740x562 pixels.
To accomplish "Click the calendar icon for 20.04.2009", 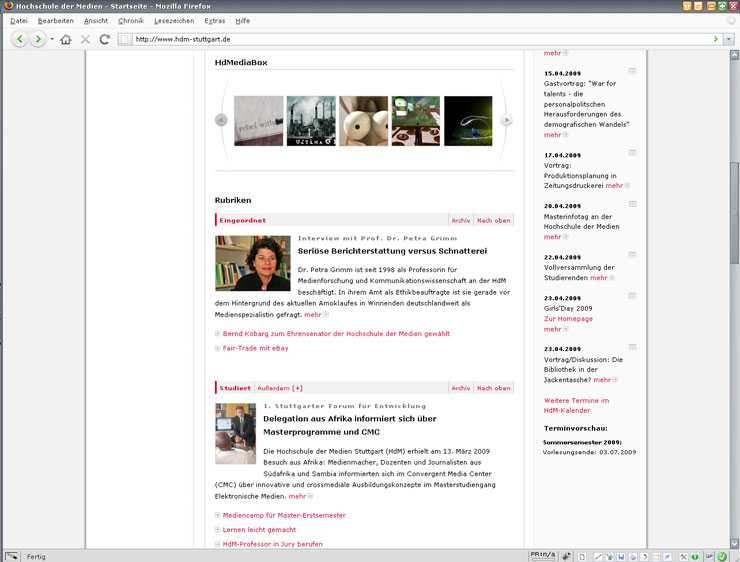I will click(x=632, y=204).
